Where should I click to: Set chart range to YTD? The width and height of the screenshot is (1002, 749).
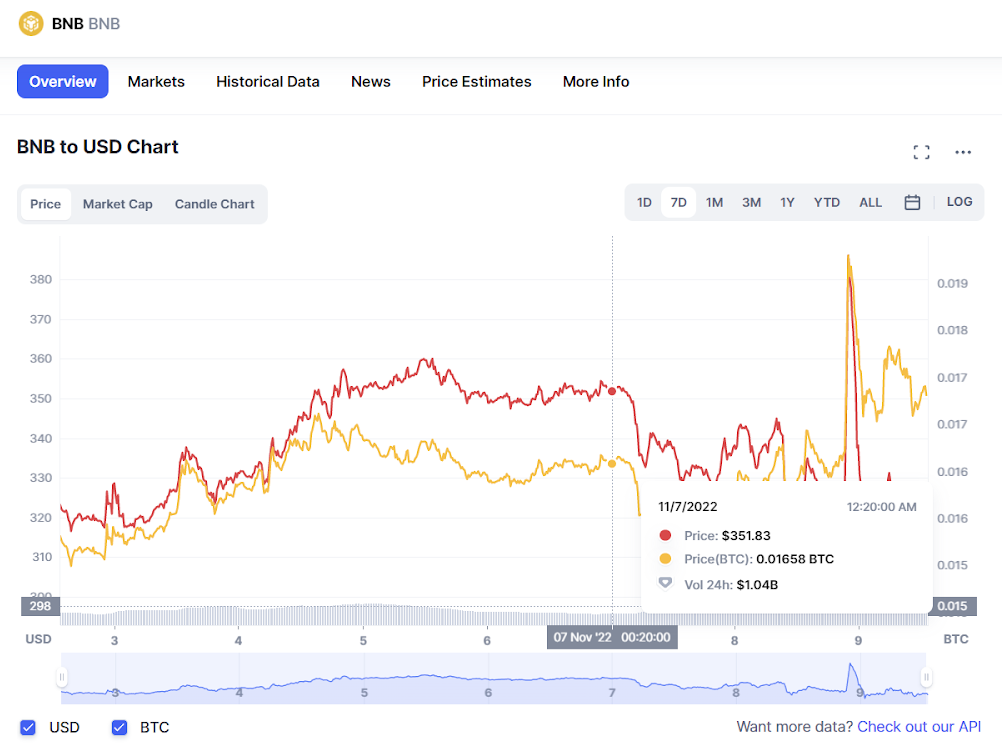click(x=827, y=203)
